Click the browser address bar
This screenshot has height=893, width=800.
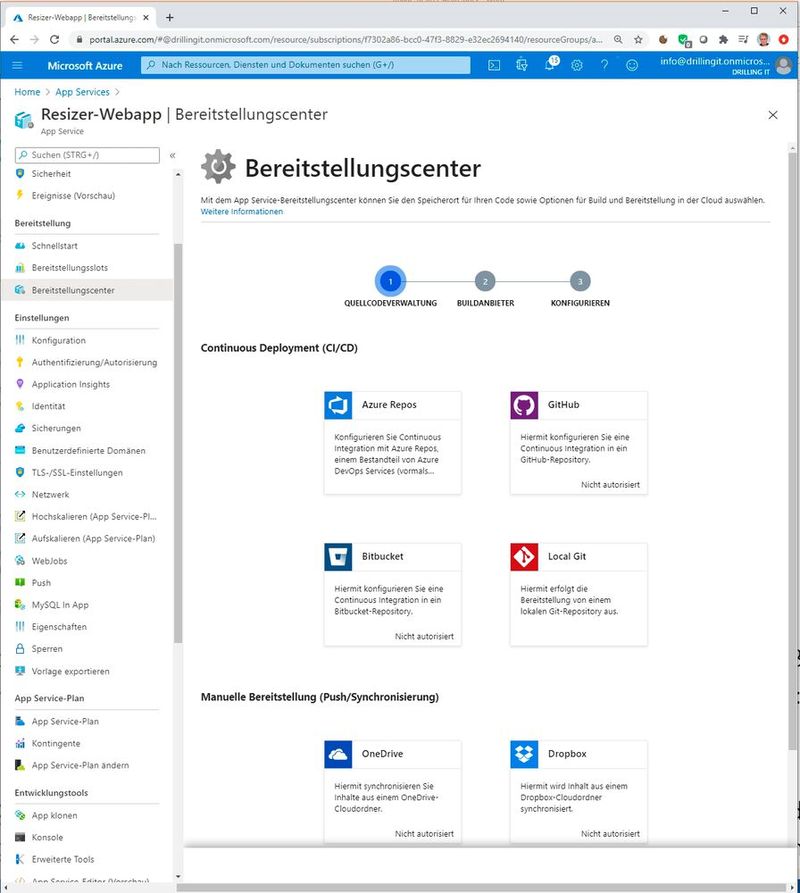pyautogui.click(x=346, y=39)
